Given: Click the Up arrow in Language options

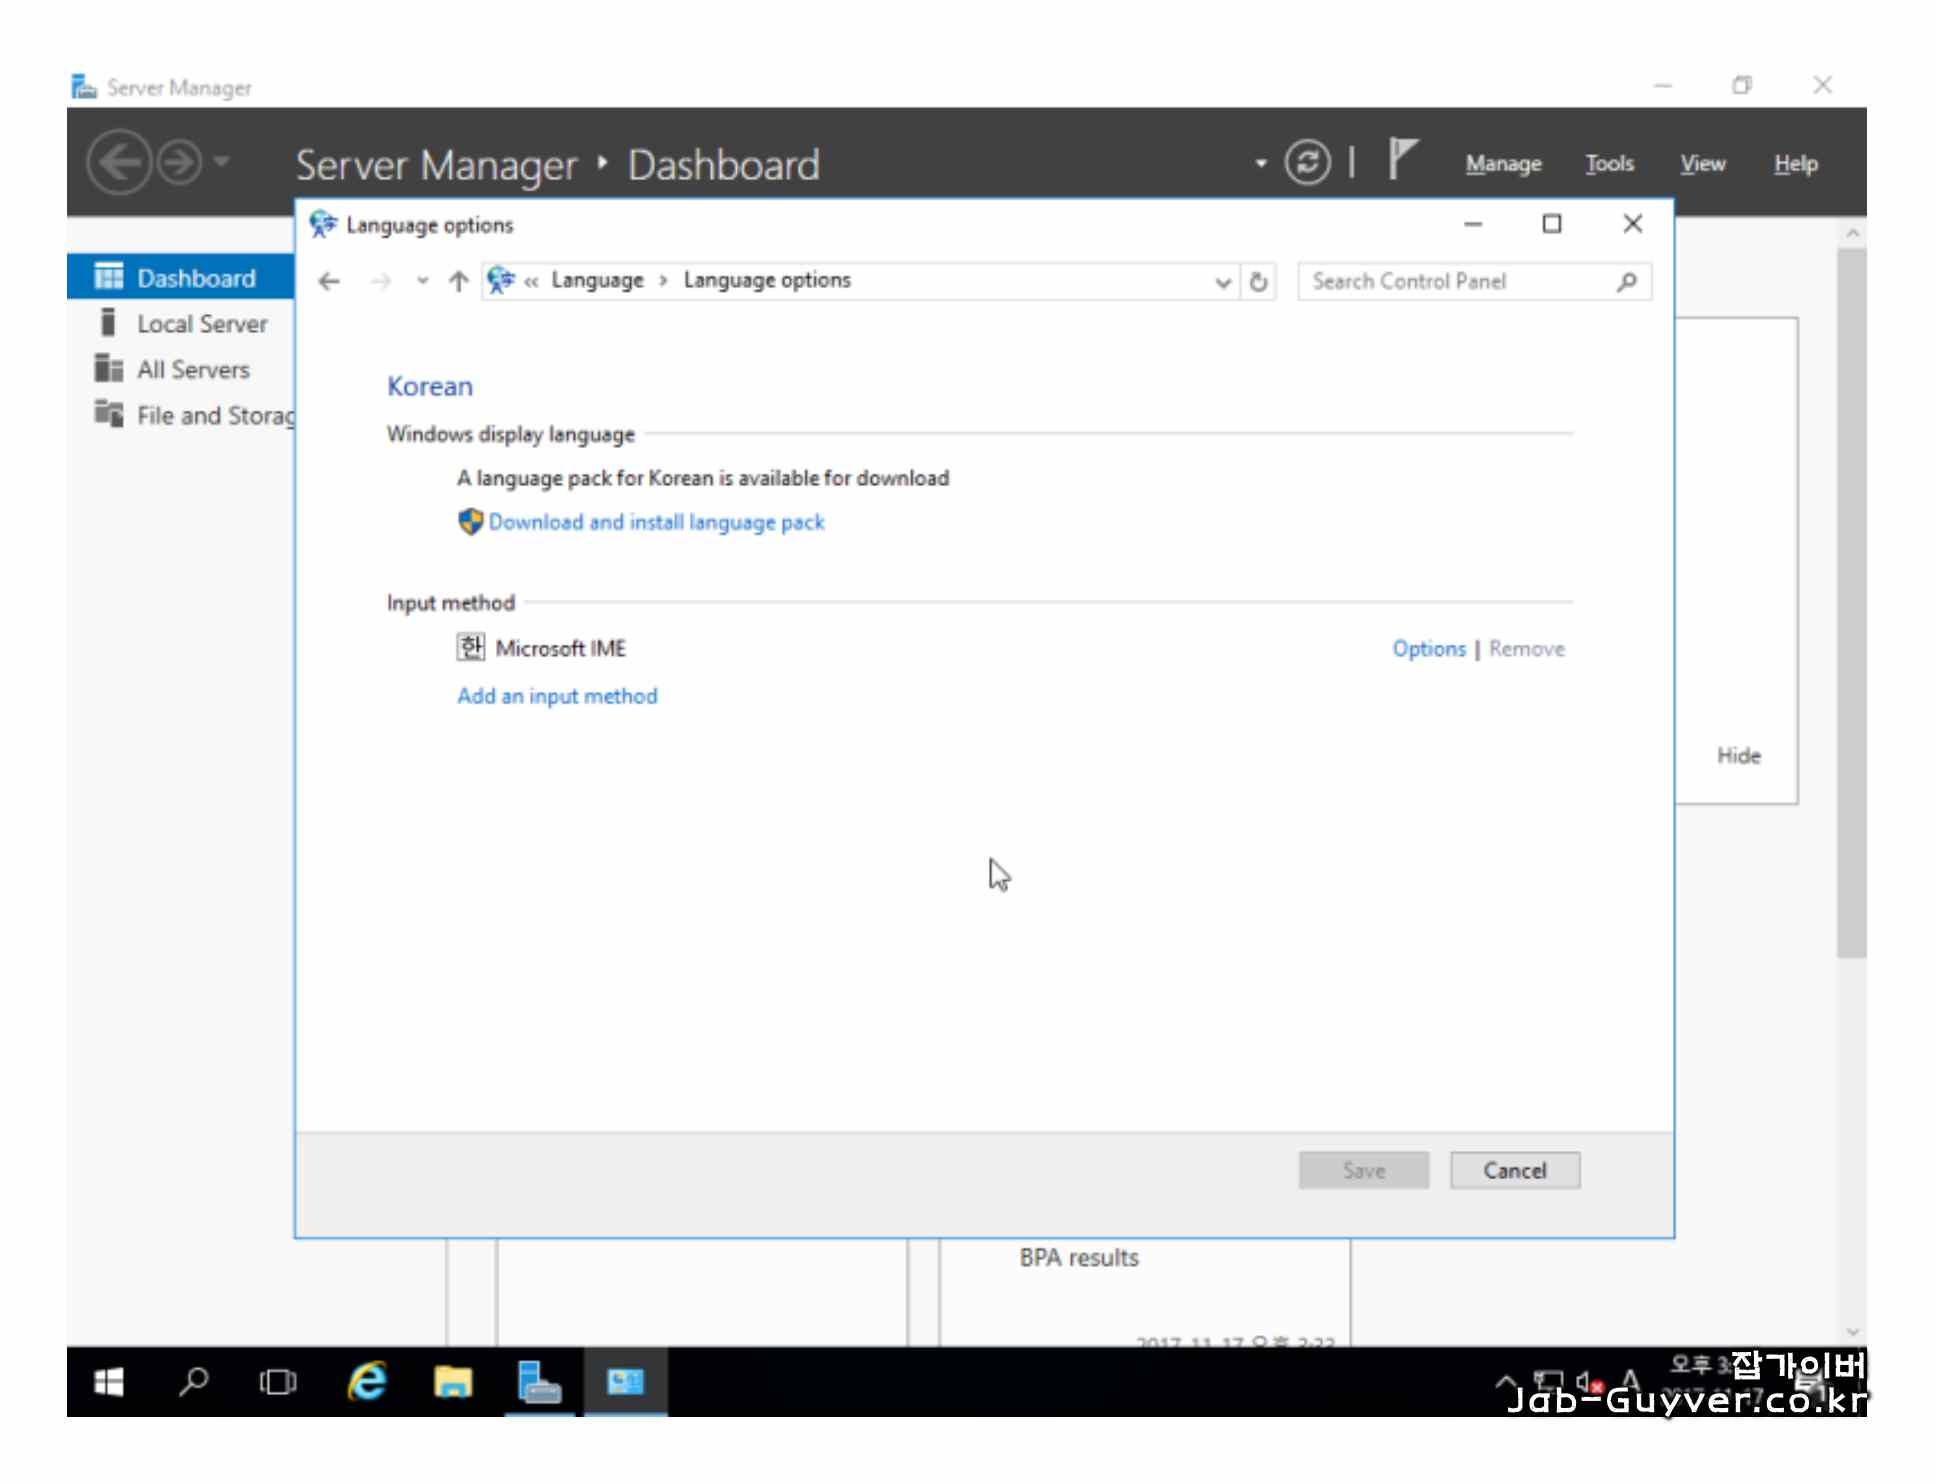Looking at the screenshot, I should click(x=458, y=282).
